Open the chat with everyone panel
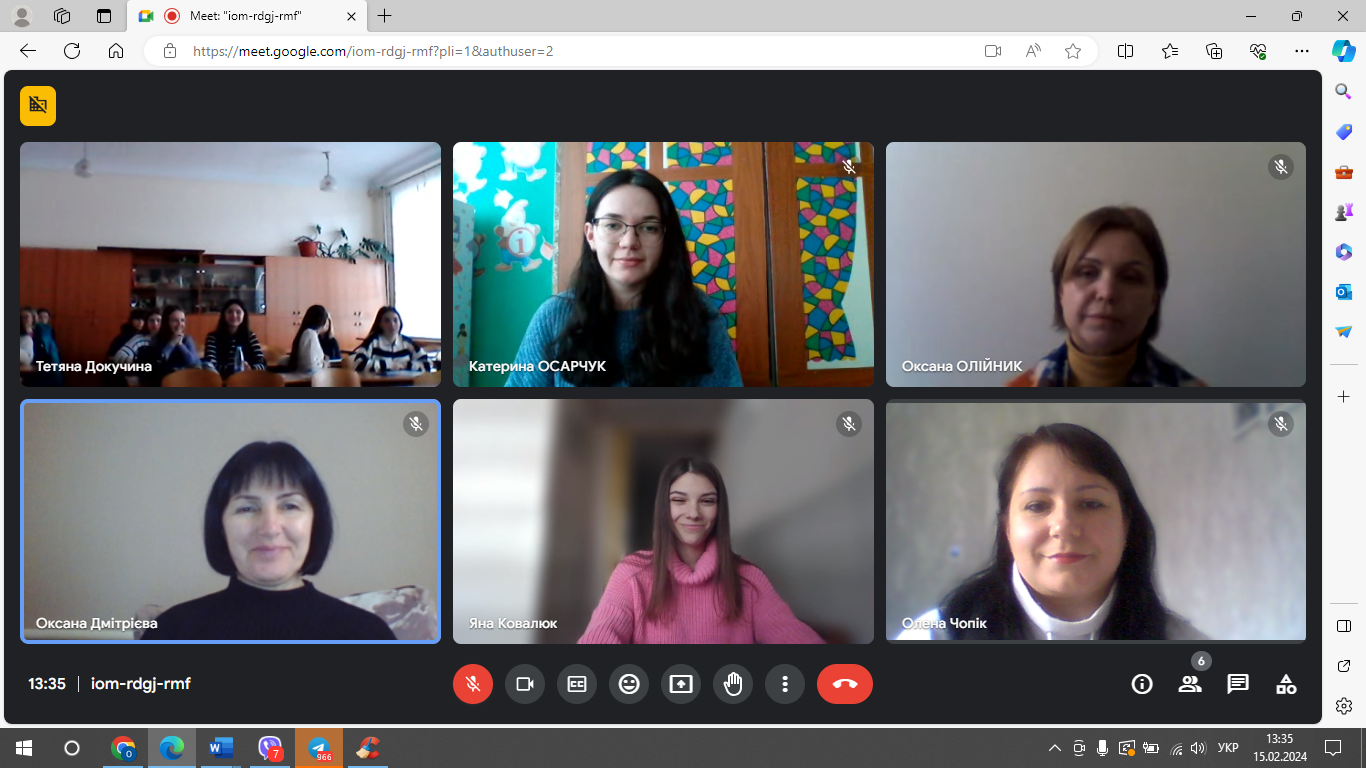1366x768 pixels. pos(1238,684)
